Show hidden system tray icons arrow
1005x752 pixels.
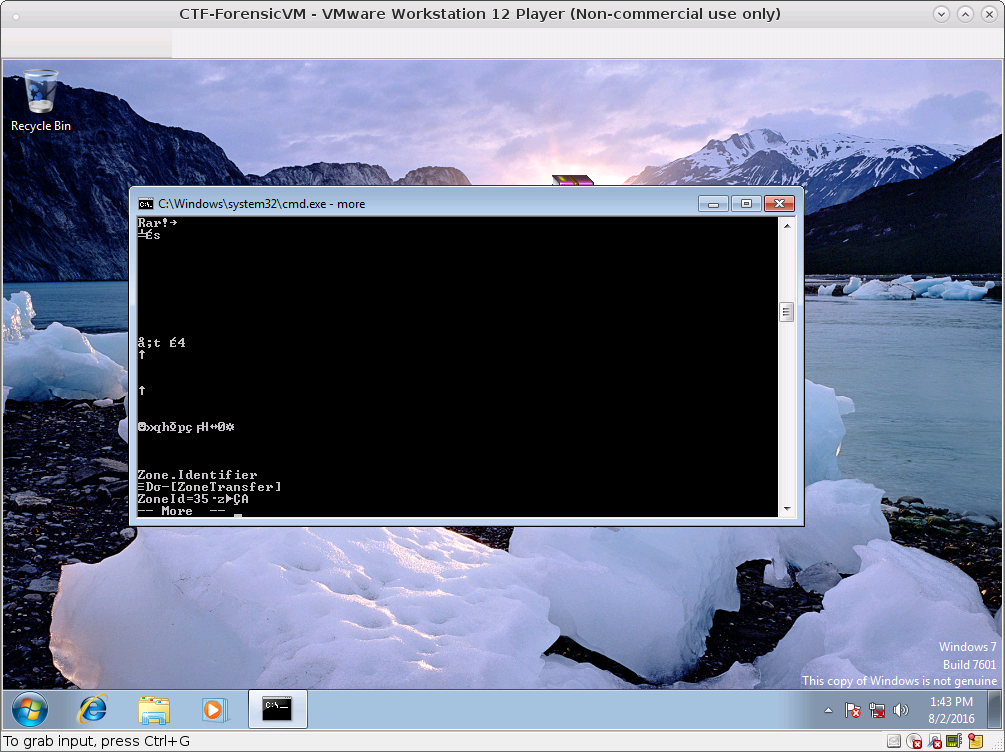click(828, 710)
